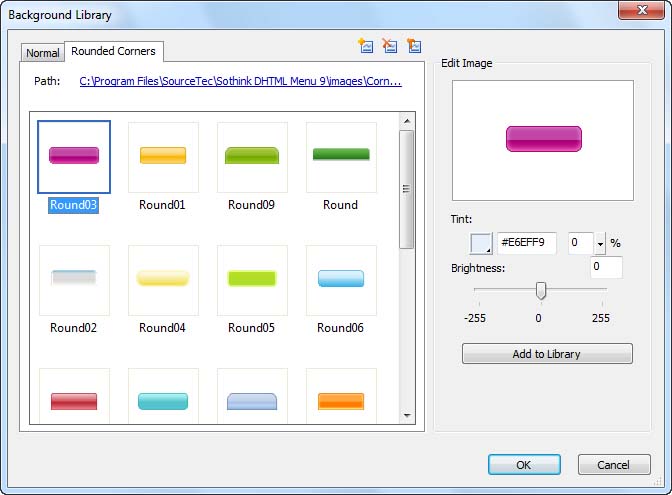Screen dimensions: 672x495
Task: Pick the lime green Round05 thumbnail
Action: pos(252,280)
